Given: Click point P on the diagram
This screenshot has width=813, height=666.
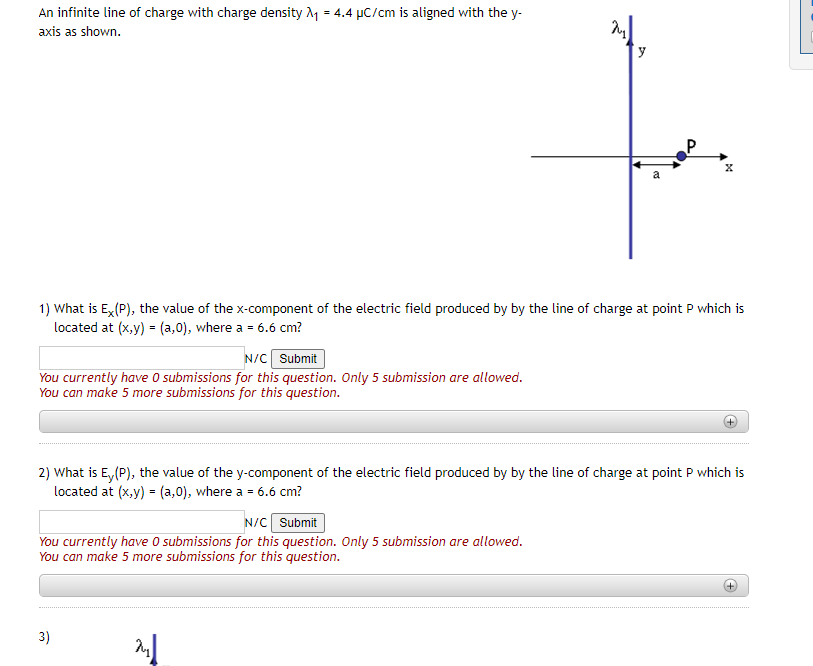Looking at the screenshot, I should point(681,153).
